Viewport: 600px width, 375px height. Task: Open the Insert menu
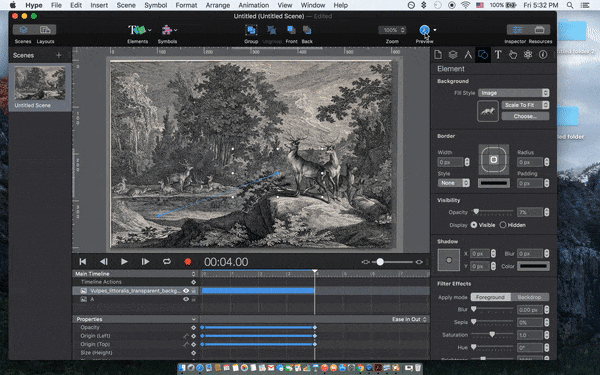point(99,5)
